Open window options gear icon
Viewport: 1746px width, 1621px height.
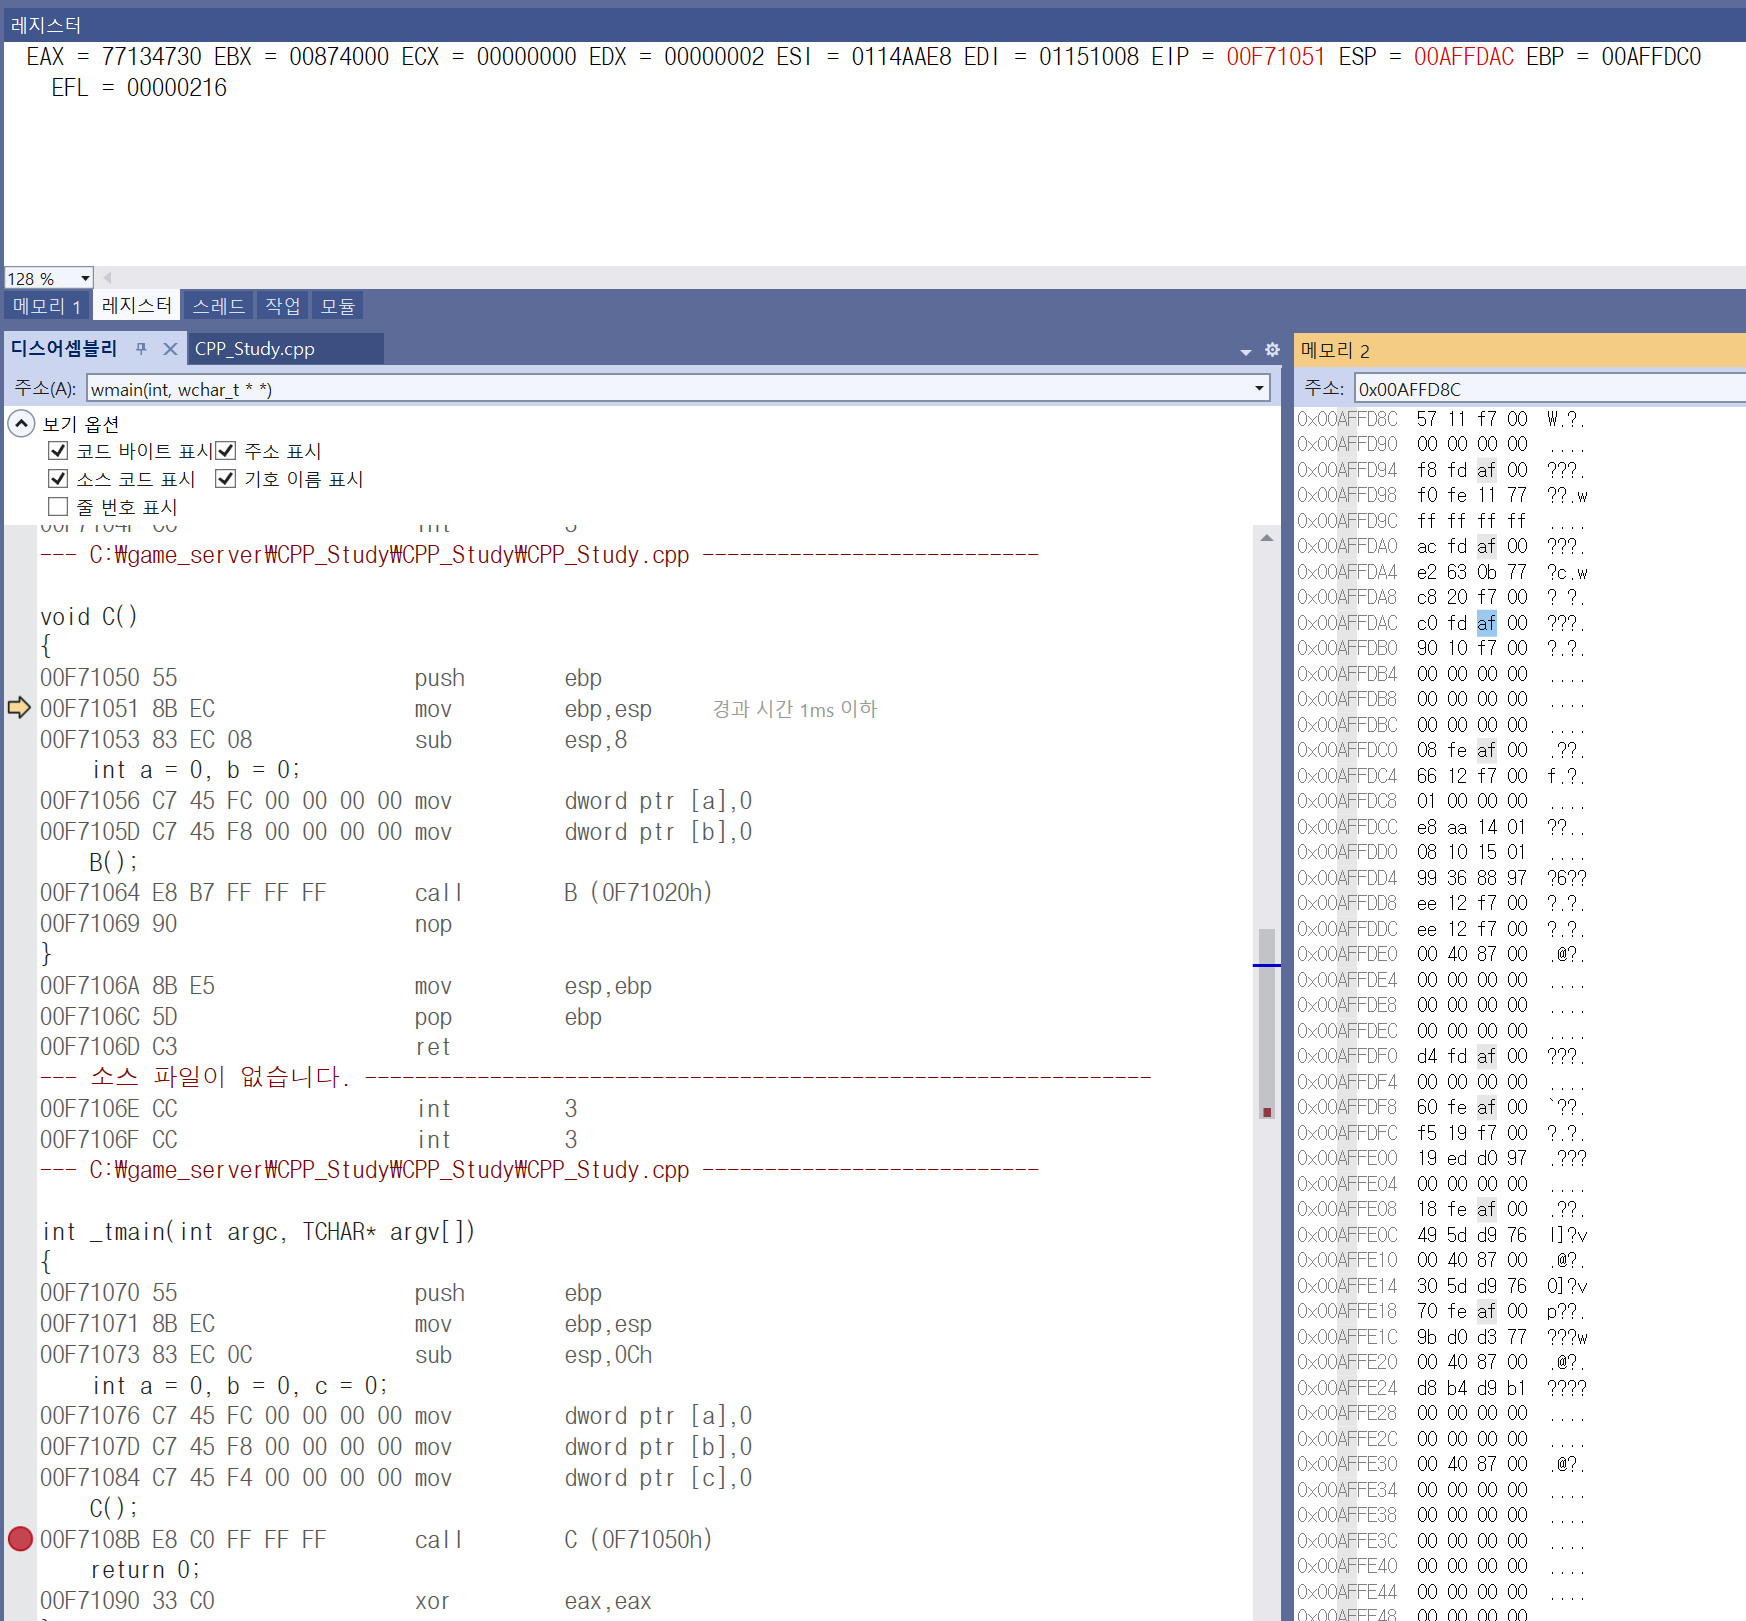click(1272, 349)
